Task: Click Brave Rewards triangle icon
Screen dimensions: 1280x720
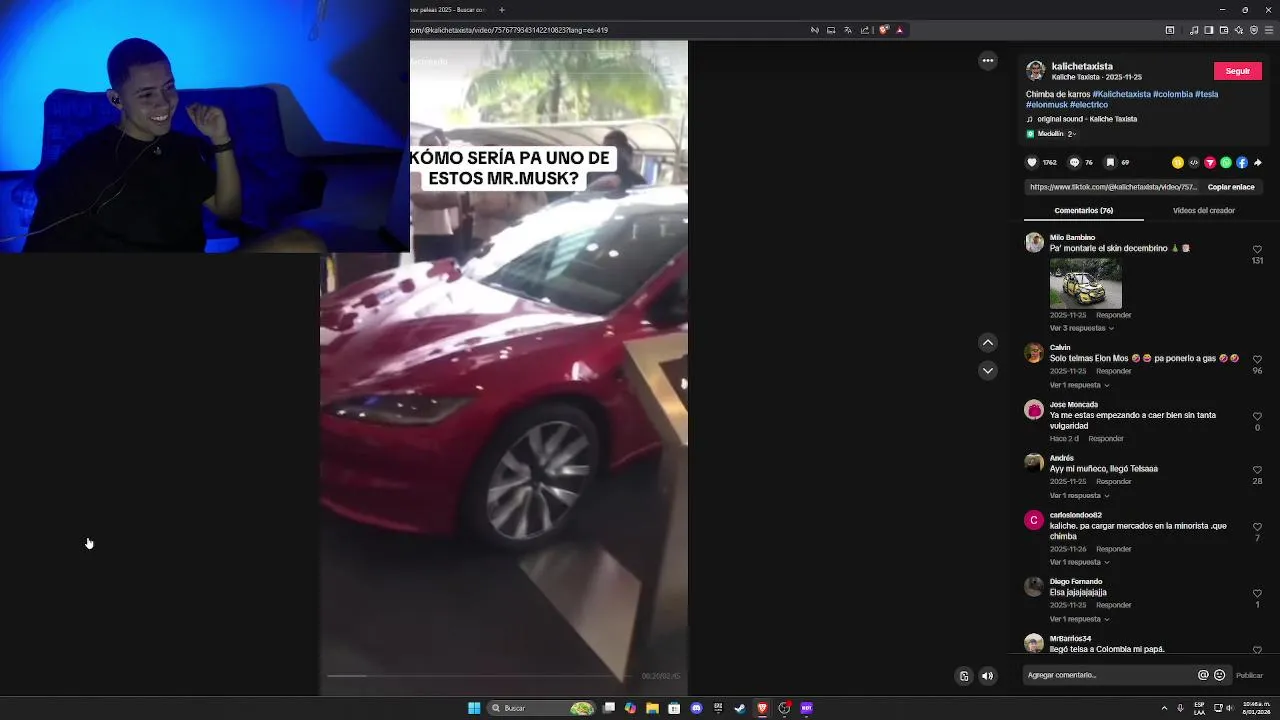Action: (899, 30)
